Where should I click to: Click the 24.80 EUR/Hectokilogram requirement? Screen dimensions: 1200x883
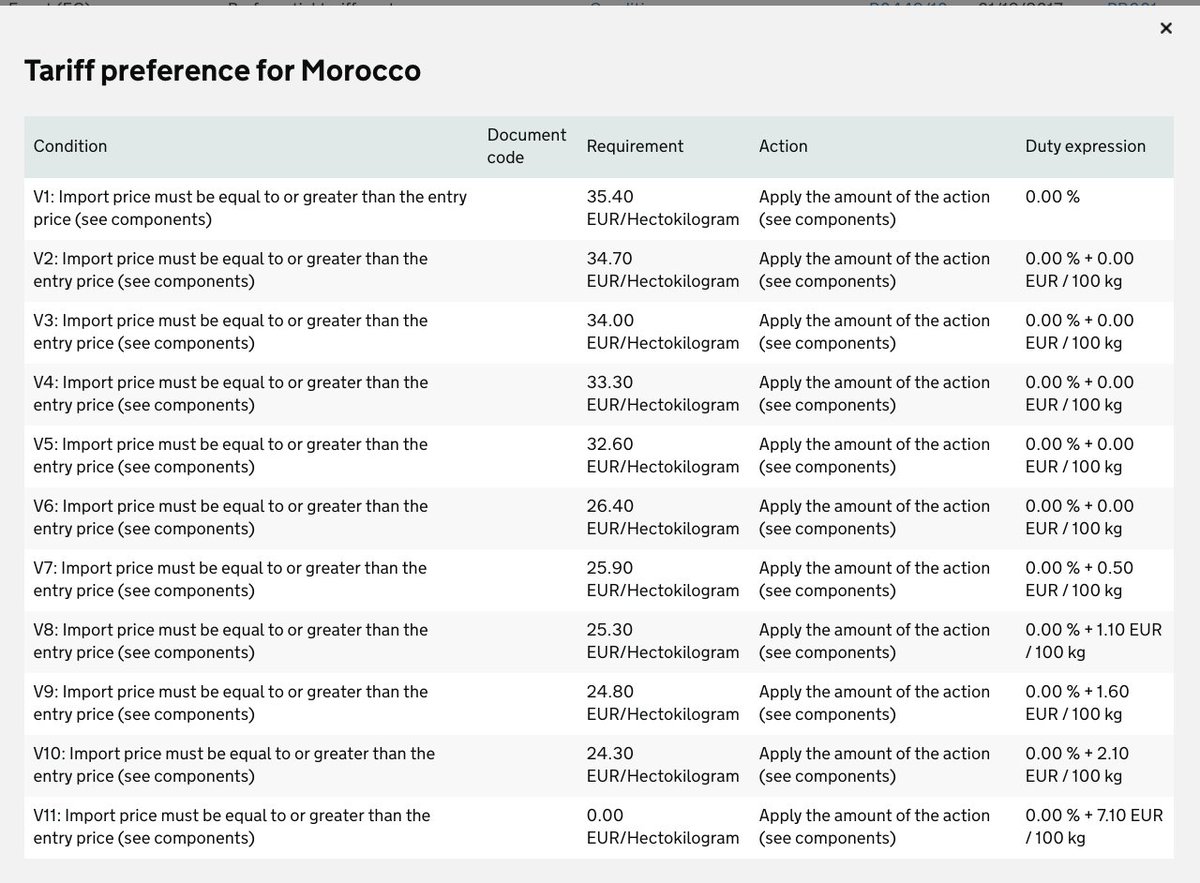point(662,704)
